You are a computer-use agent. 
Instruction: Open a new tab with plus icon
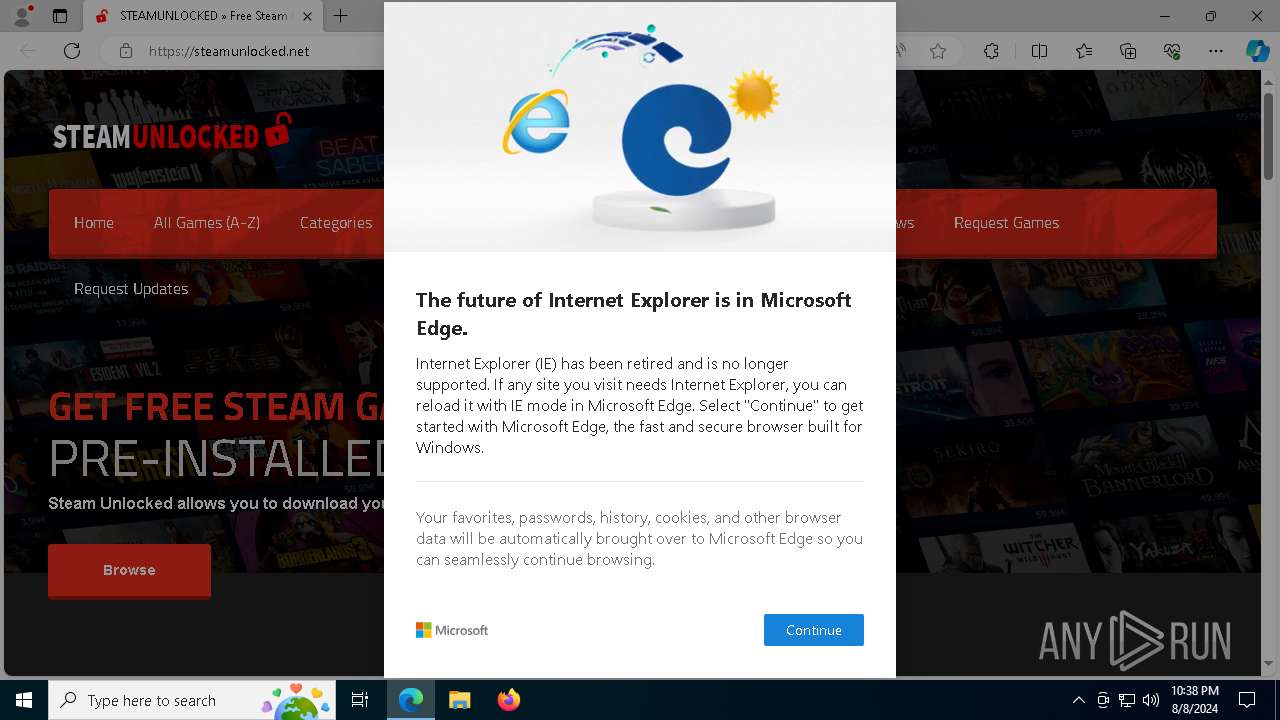(x=340, y=16)
